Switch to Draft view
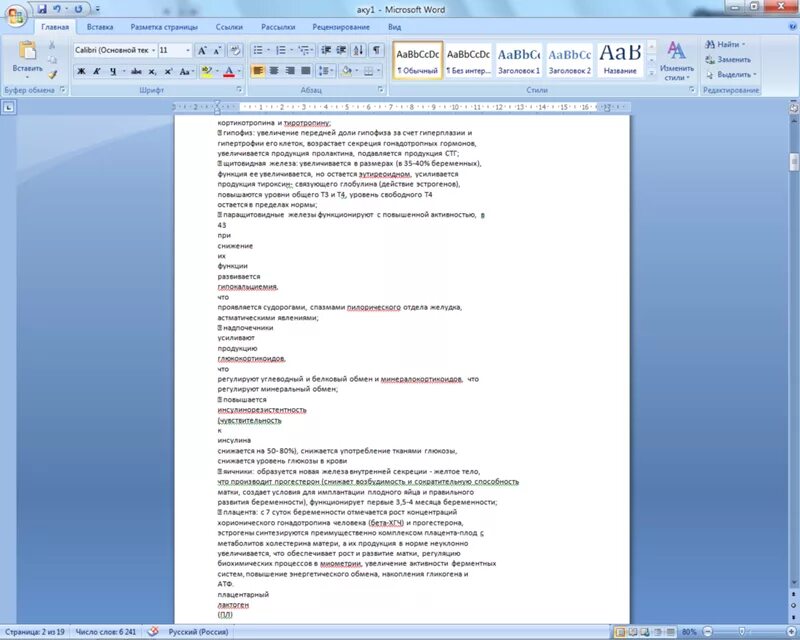The image size is (800, 640). (x=670, y=632)
